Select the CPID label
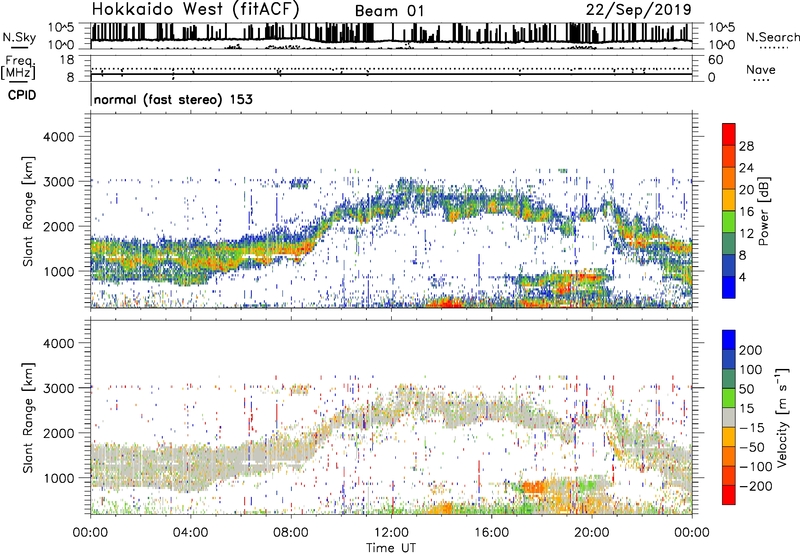Viewport: 800px width, 554px height. (22, 95)
